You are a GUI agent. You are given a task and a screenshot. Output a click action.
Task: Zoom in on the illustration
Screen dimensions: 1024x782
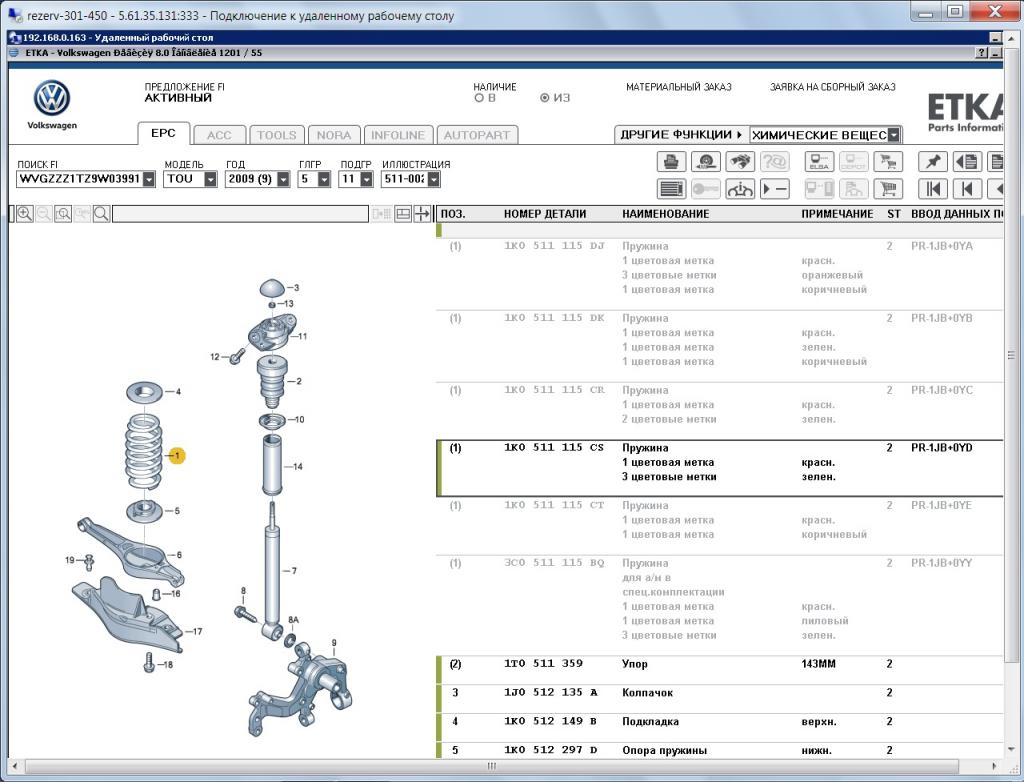(x=25, y=214)
